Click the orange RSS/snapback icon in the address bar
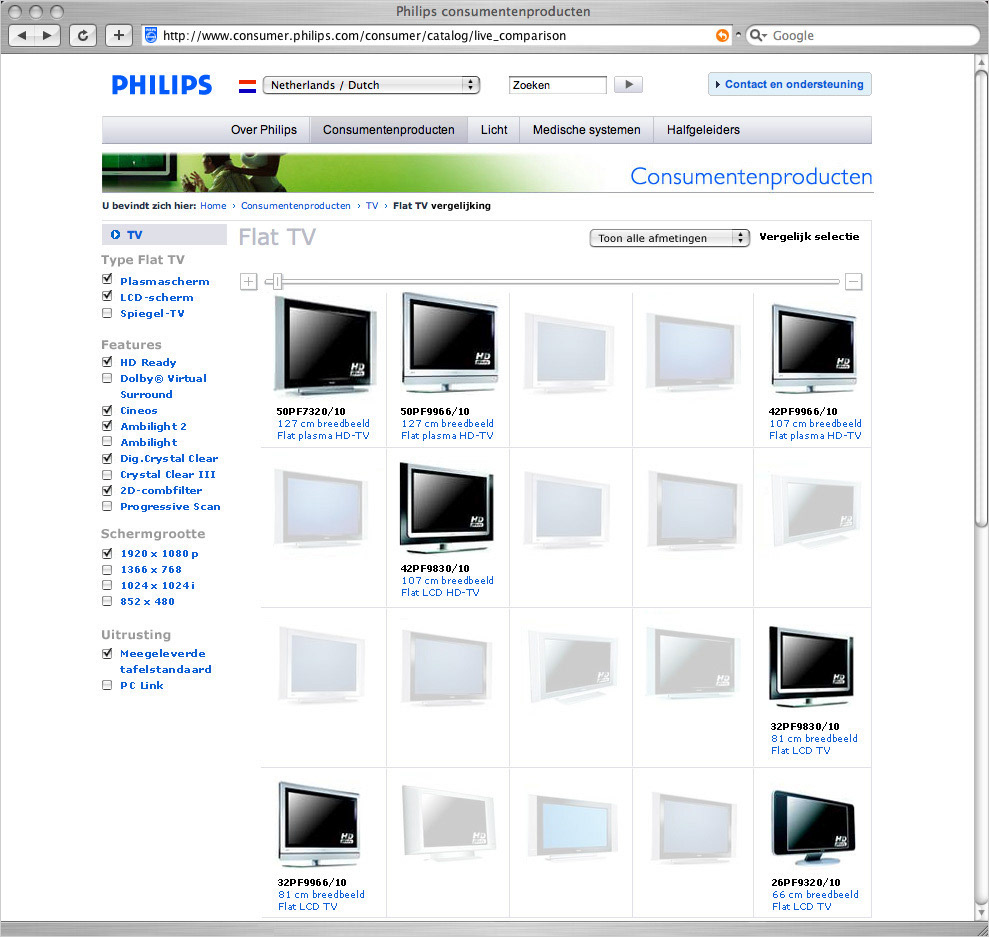The height and width of the screenshot is (937, 989). [x=722, y=35]
